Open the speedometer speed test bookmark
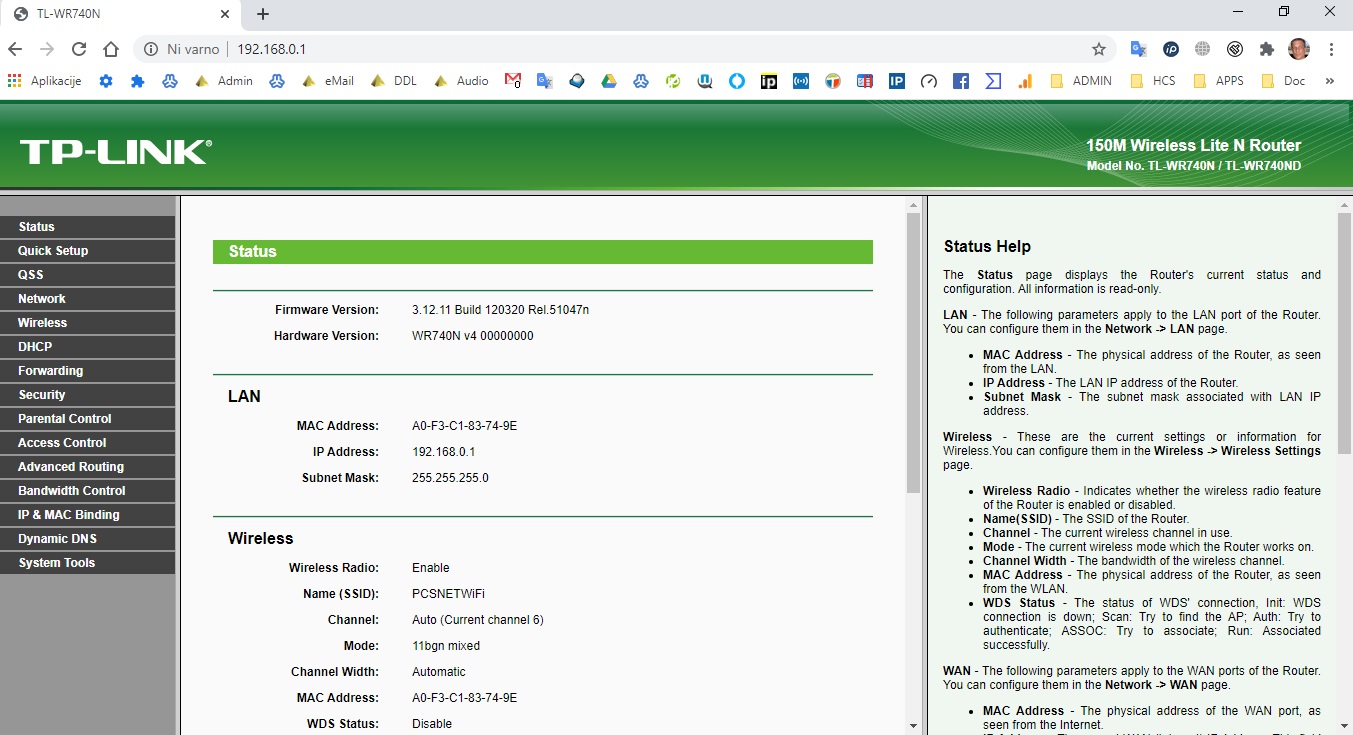Viewport: 1353px width, 735px height. 929,81
